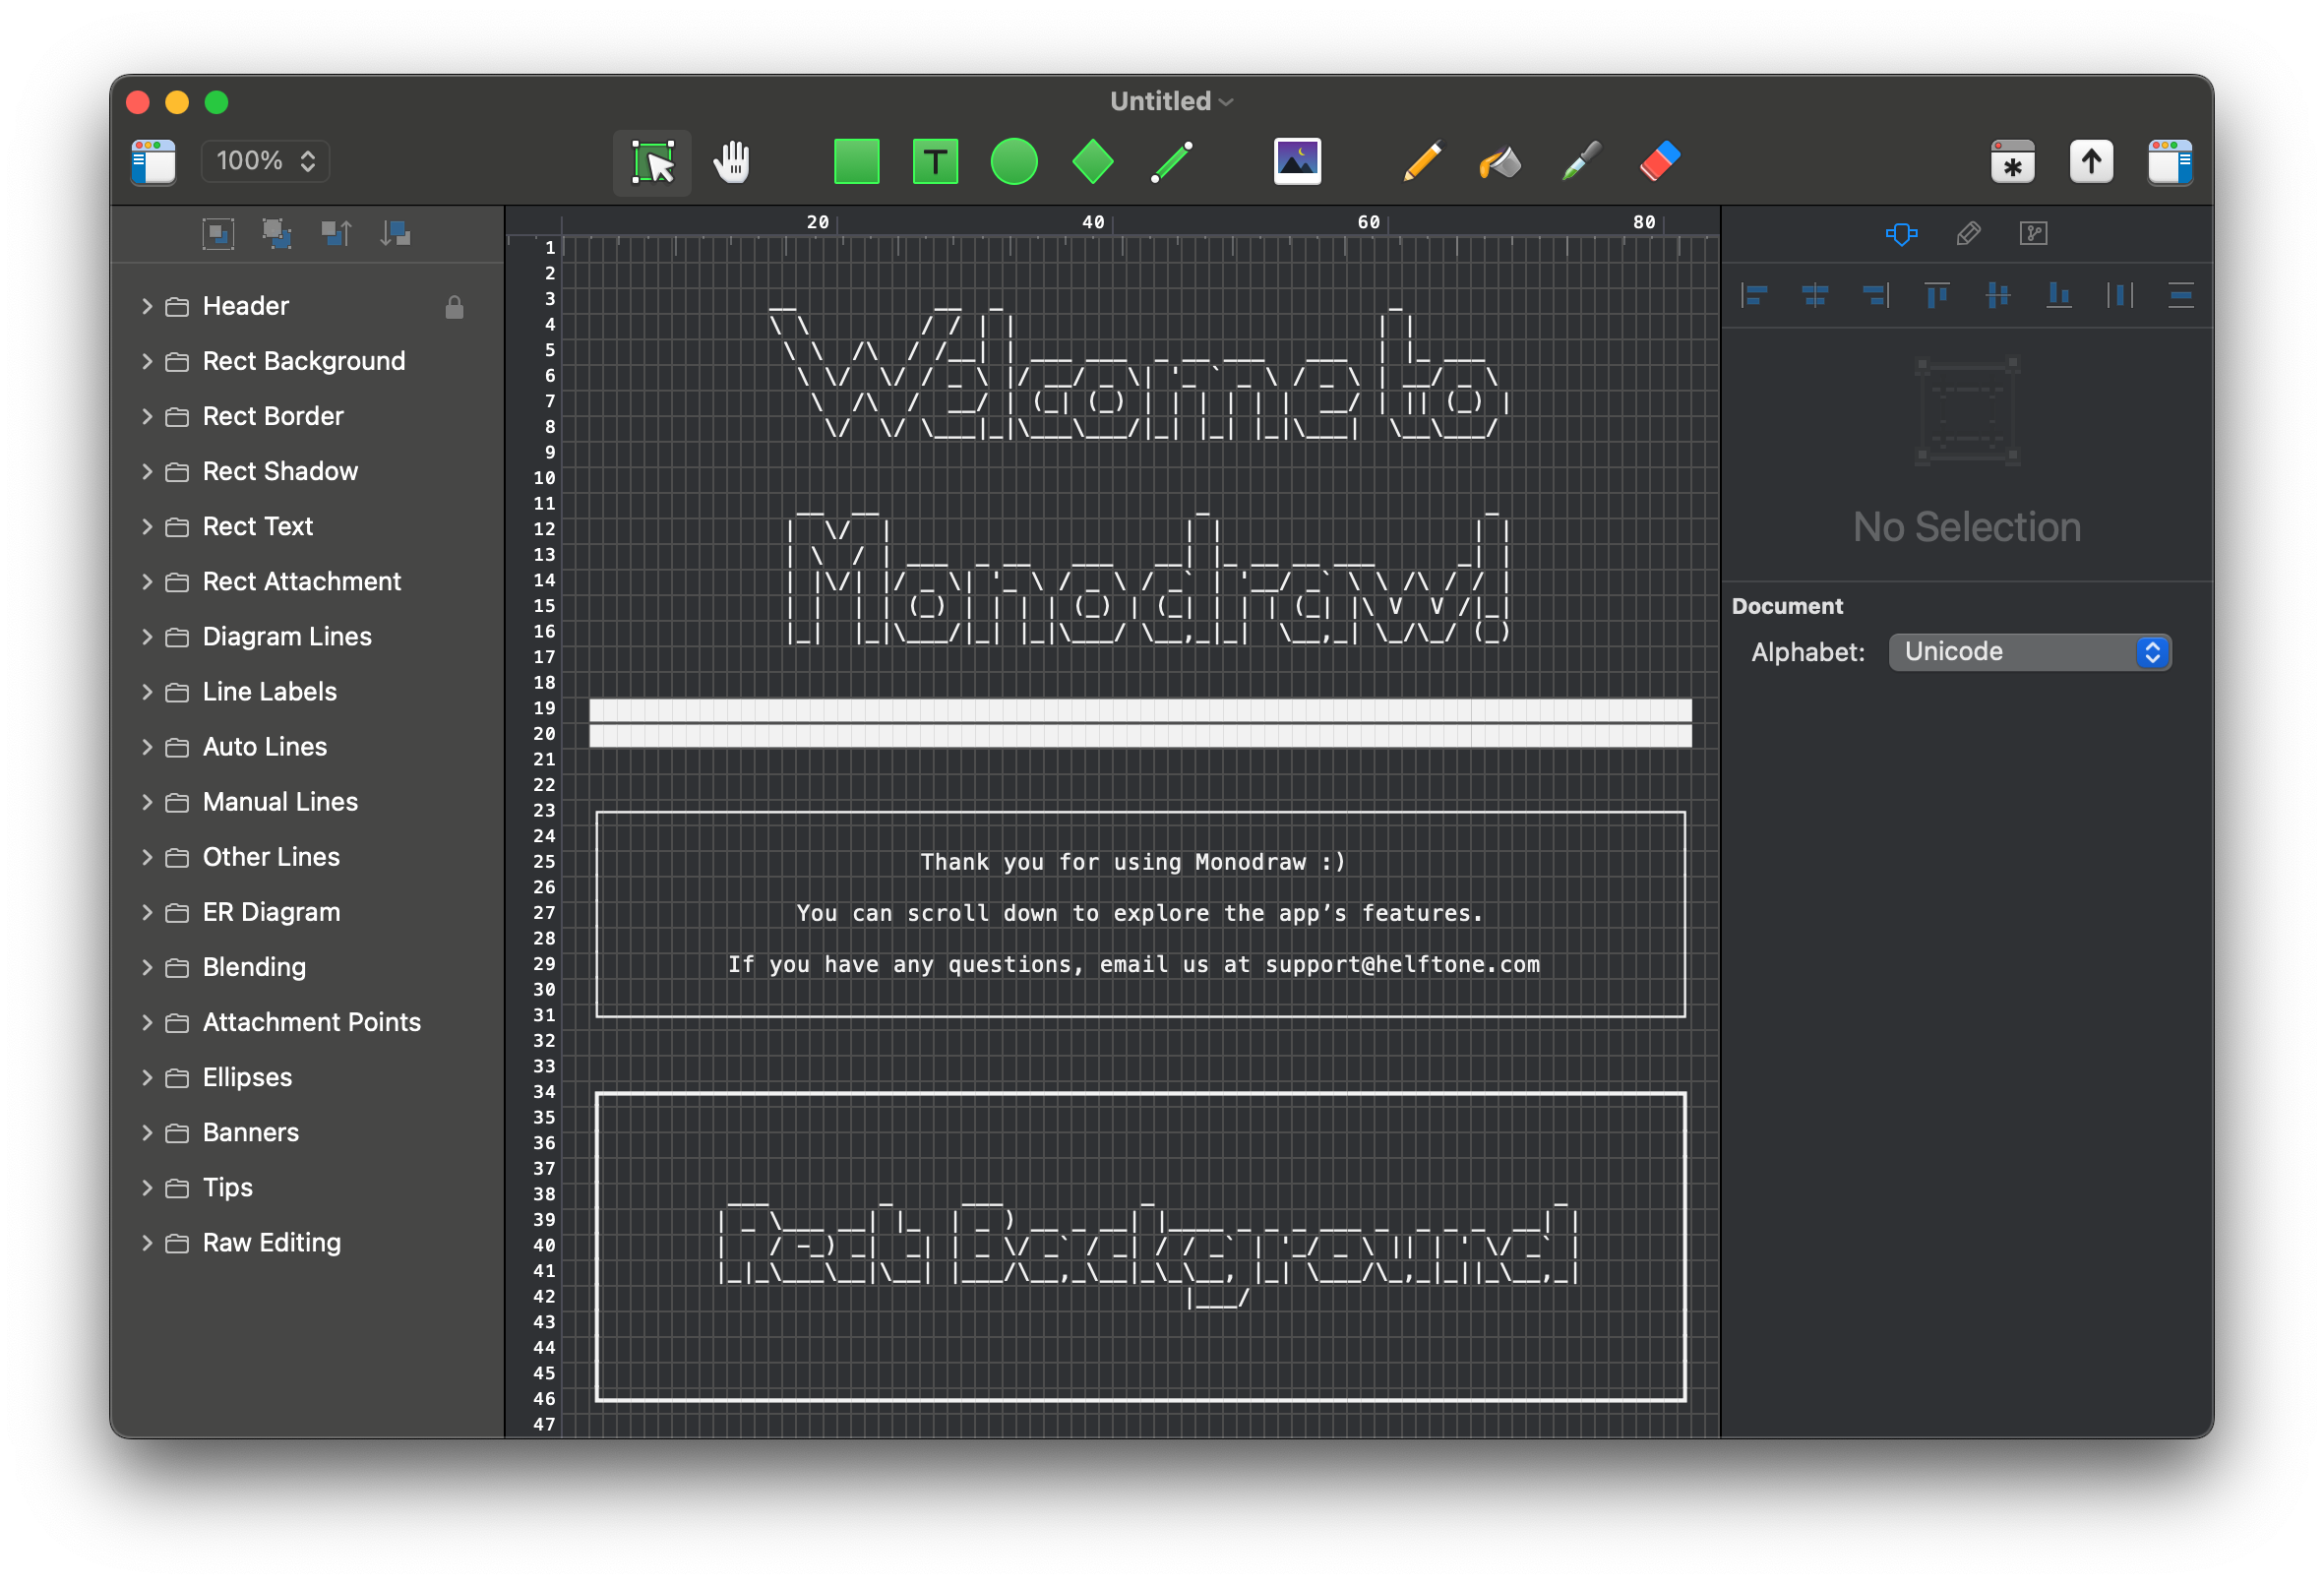The image size is (2324, 1584).
Task: Select the Text tool
Action: 935,162
